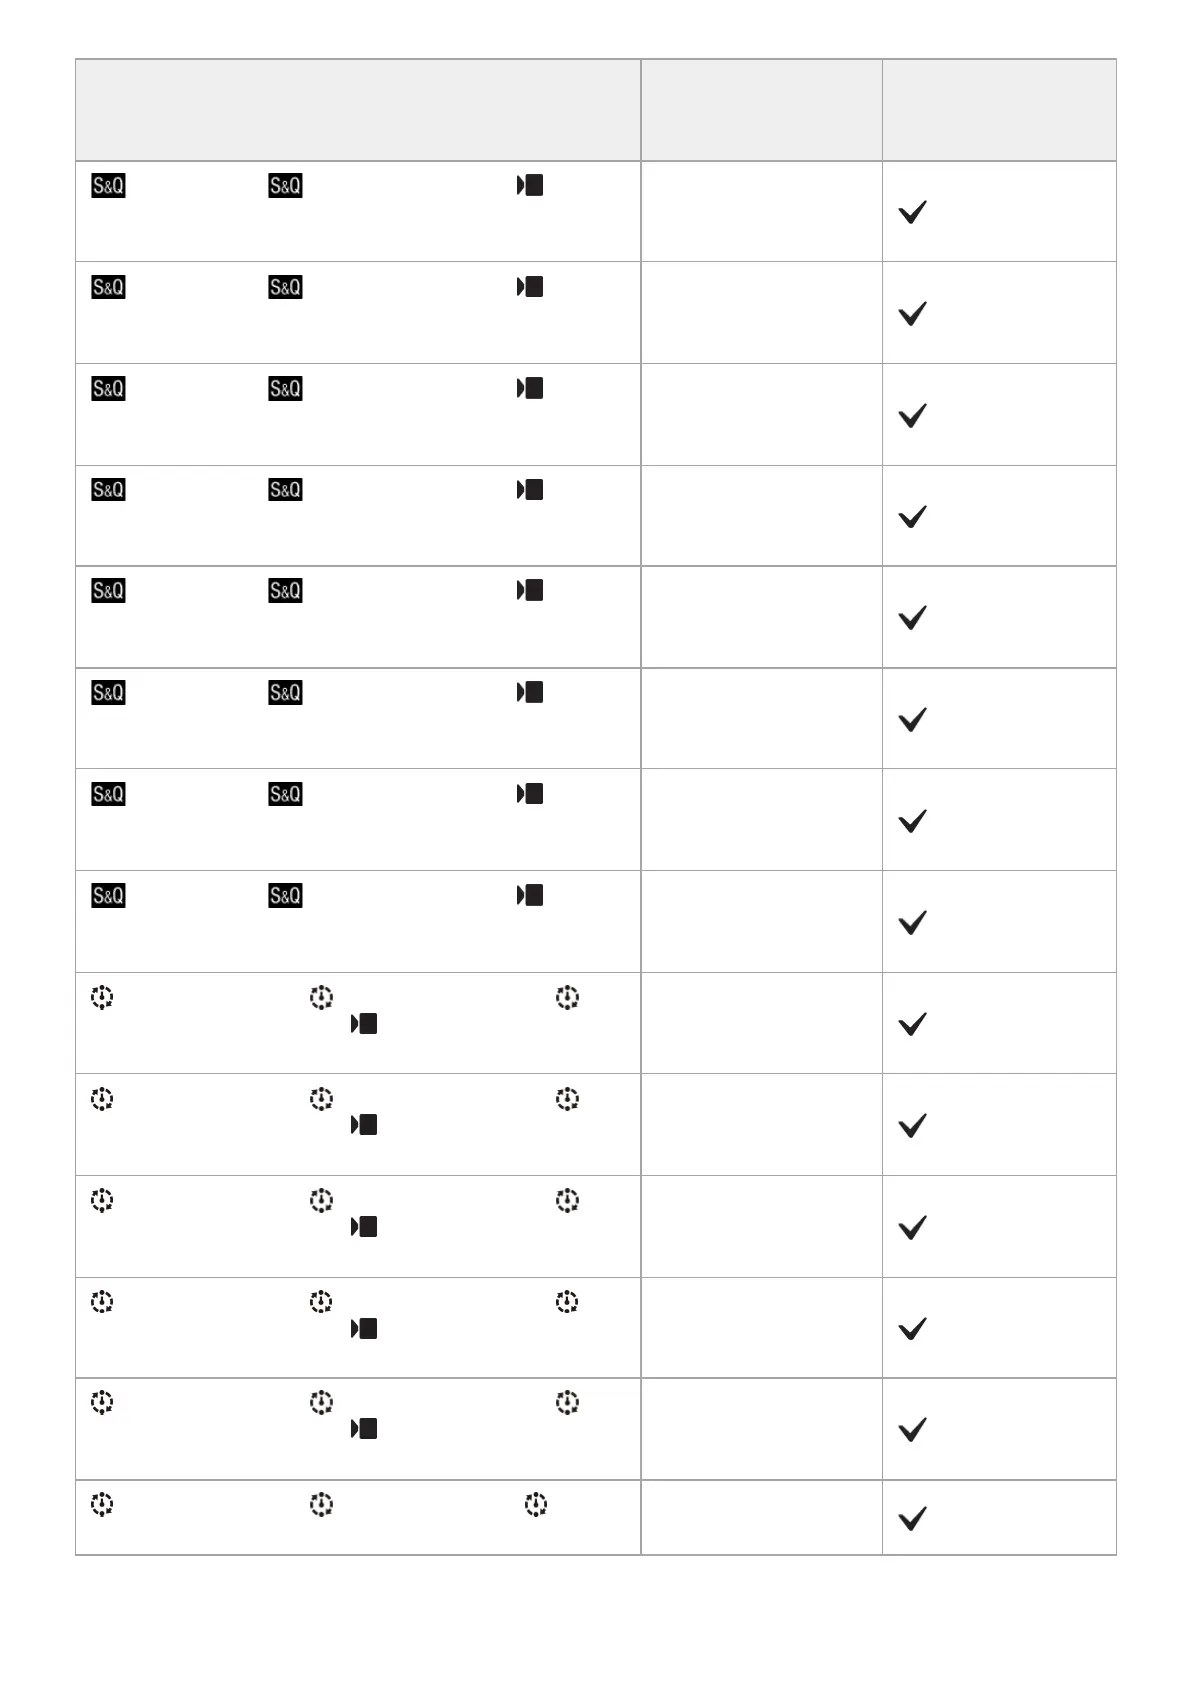Click the second S&Q icon in the seventh row
The width and height of the screenshot is (1190, 1684).
pos(285,794)
